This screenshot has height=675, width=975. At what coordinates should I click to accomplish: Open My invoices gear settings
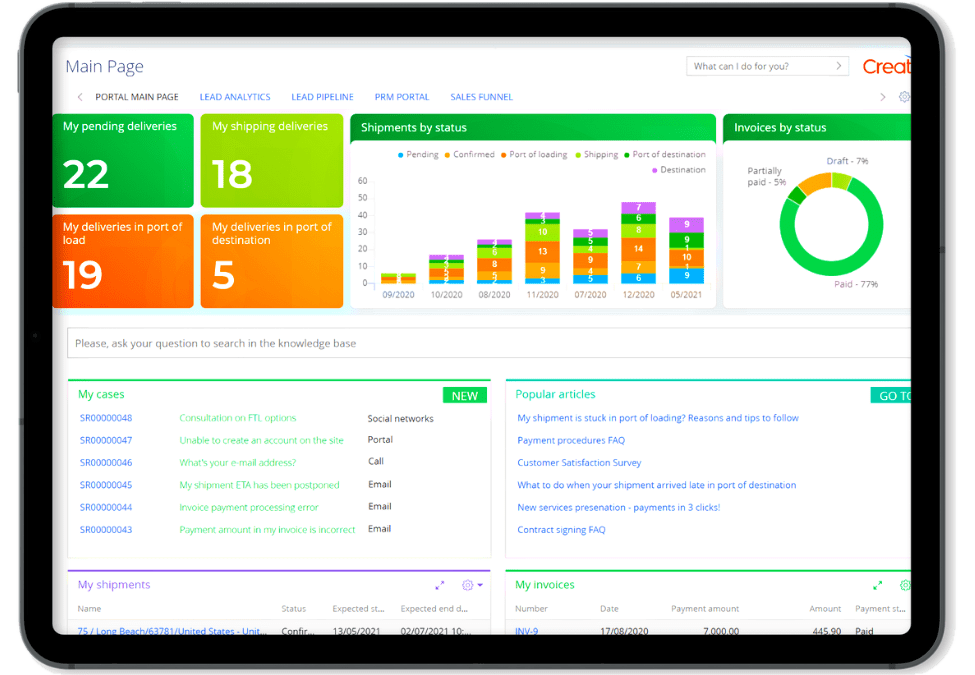(x=904, y=585)
